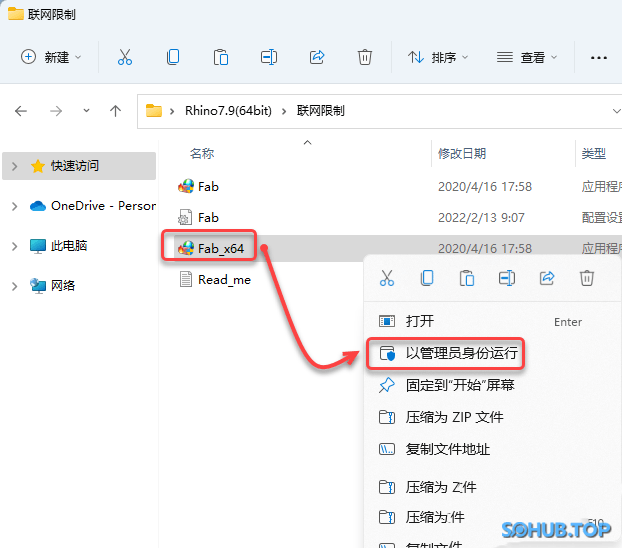Go back with the left arrow
This screenshot has height=548, width=622.
[21, 111]
